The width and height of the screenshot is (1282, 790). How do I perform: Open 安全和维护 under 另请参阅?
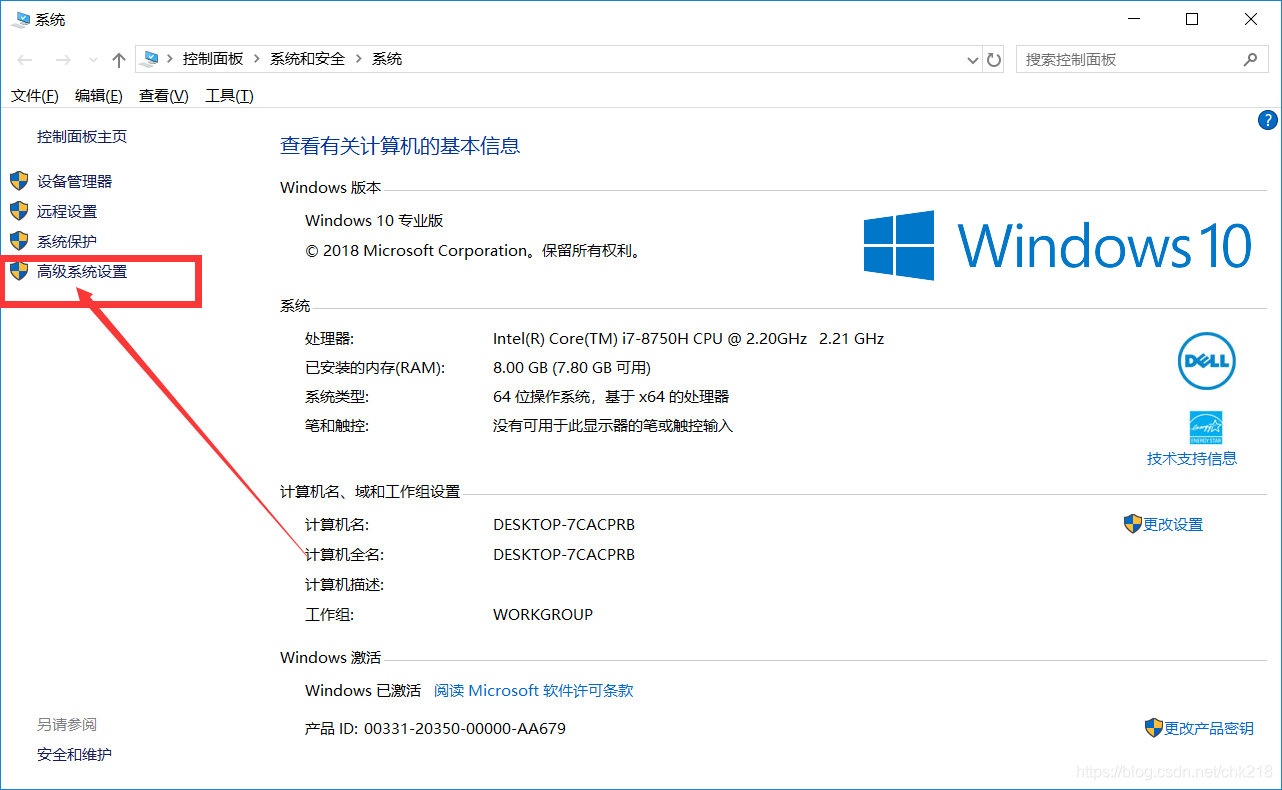tap(74, 754)
